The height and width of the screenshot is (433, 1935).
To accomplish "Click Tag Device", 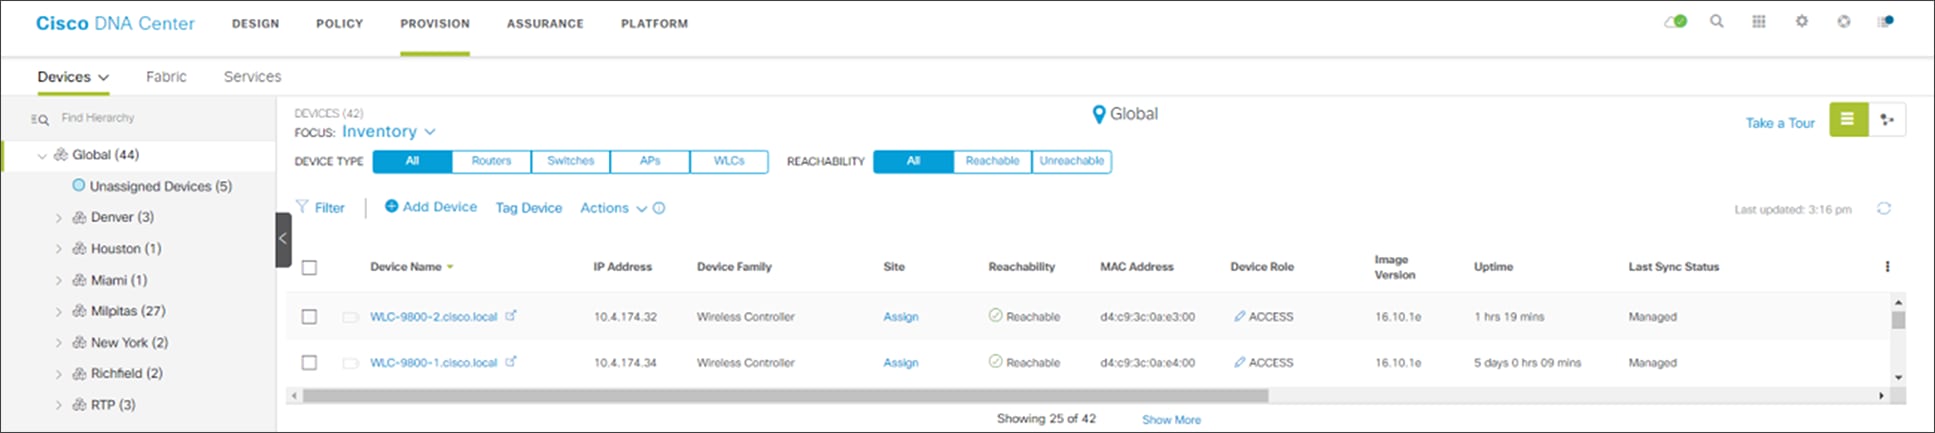I will pos(529,208).
